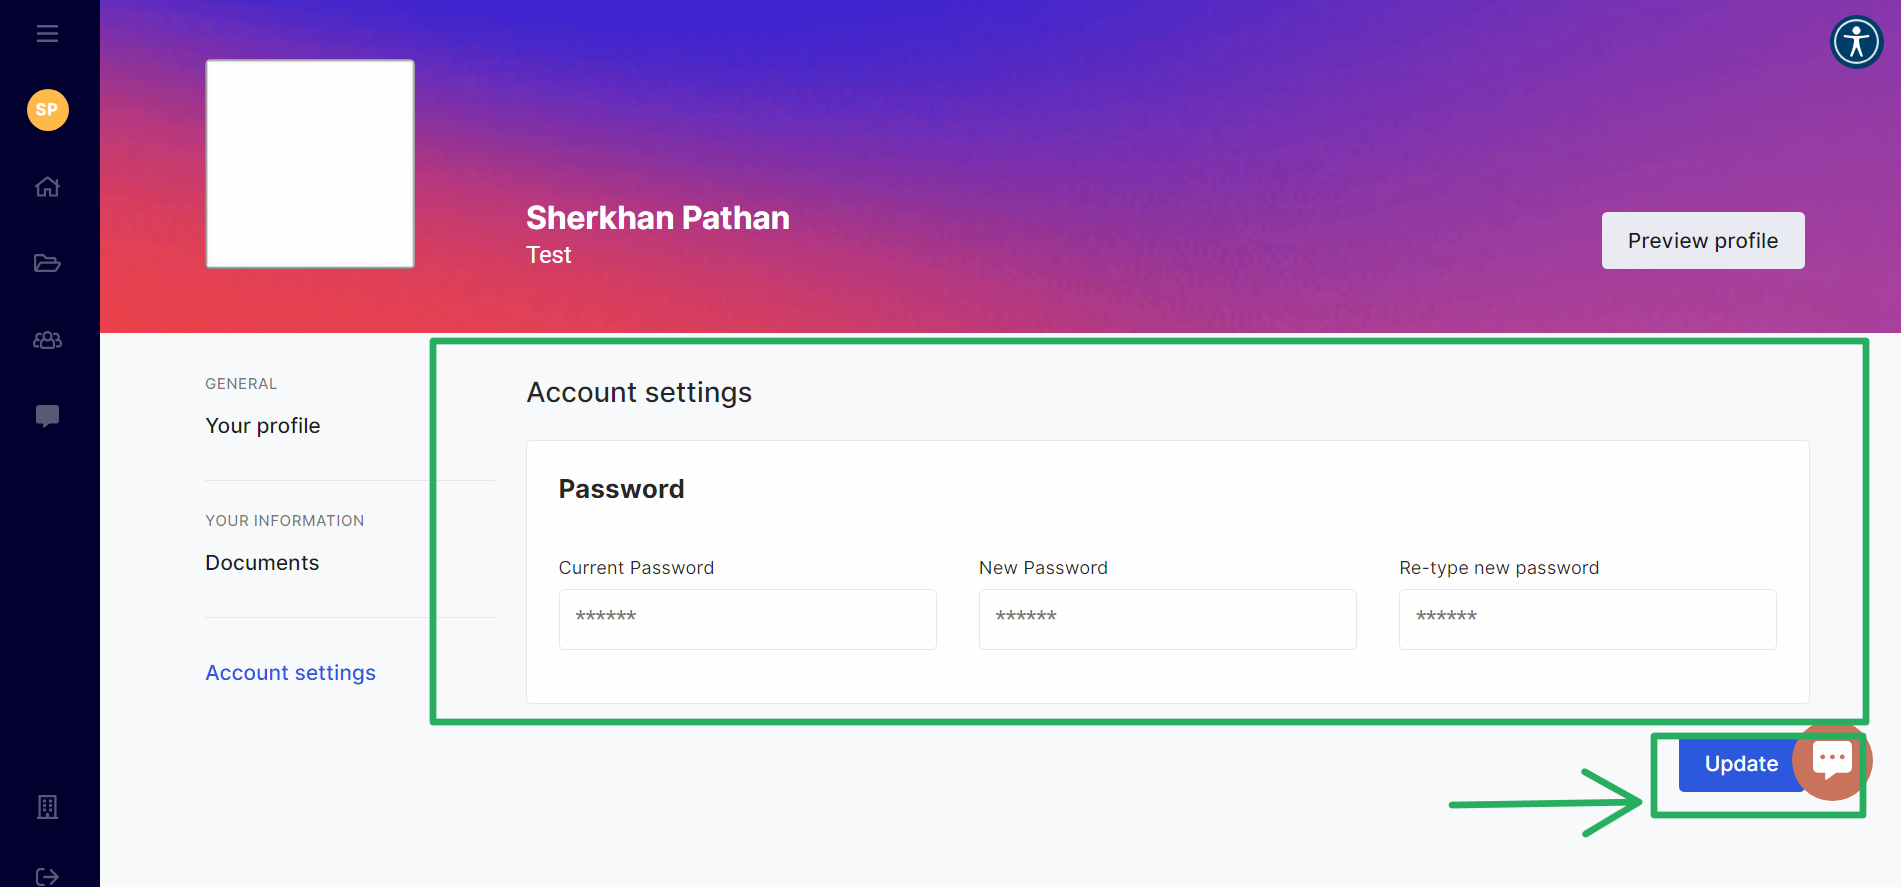Click the SP user avatar badge
Viewport: 1901px width, 887px height.
click(47, 110)
